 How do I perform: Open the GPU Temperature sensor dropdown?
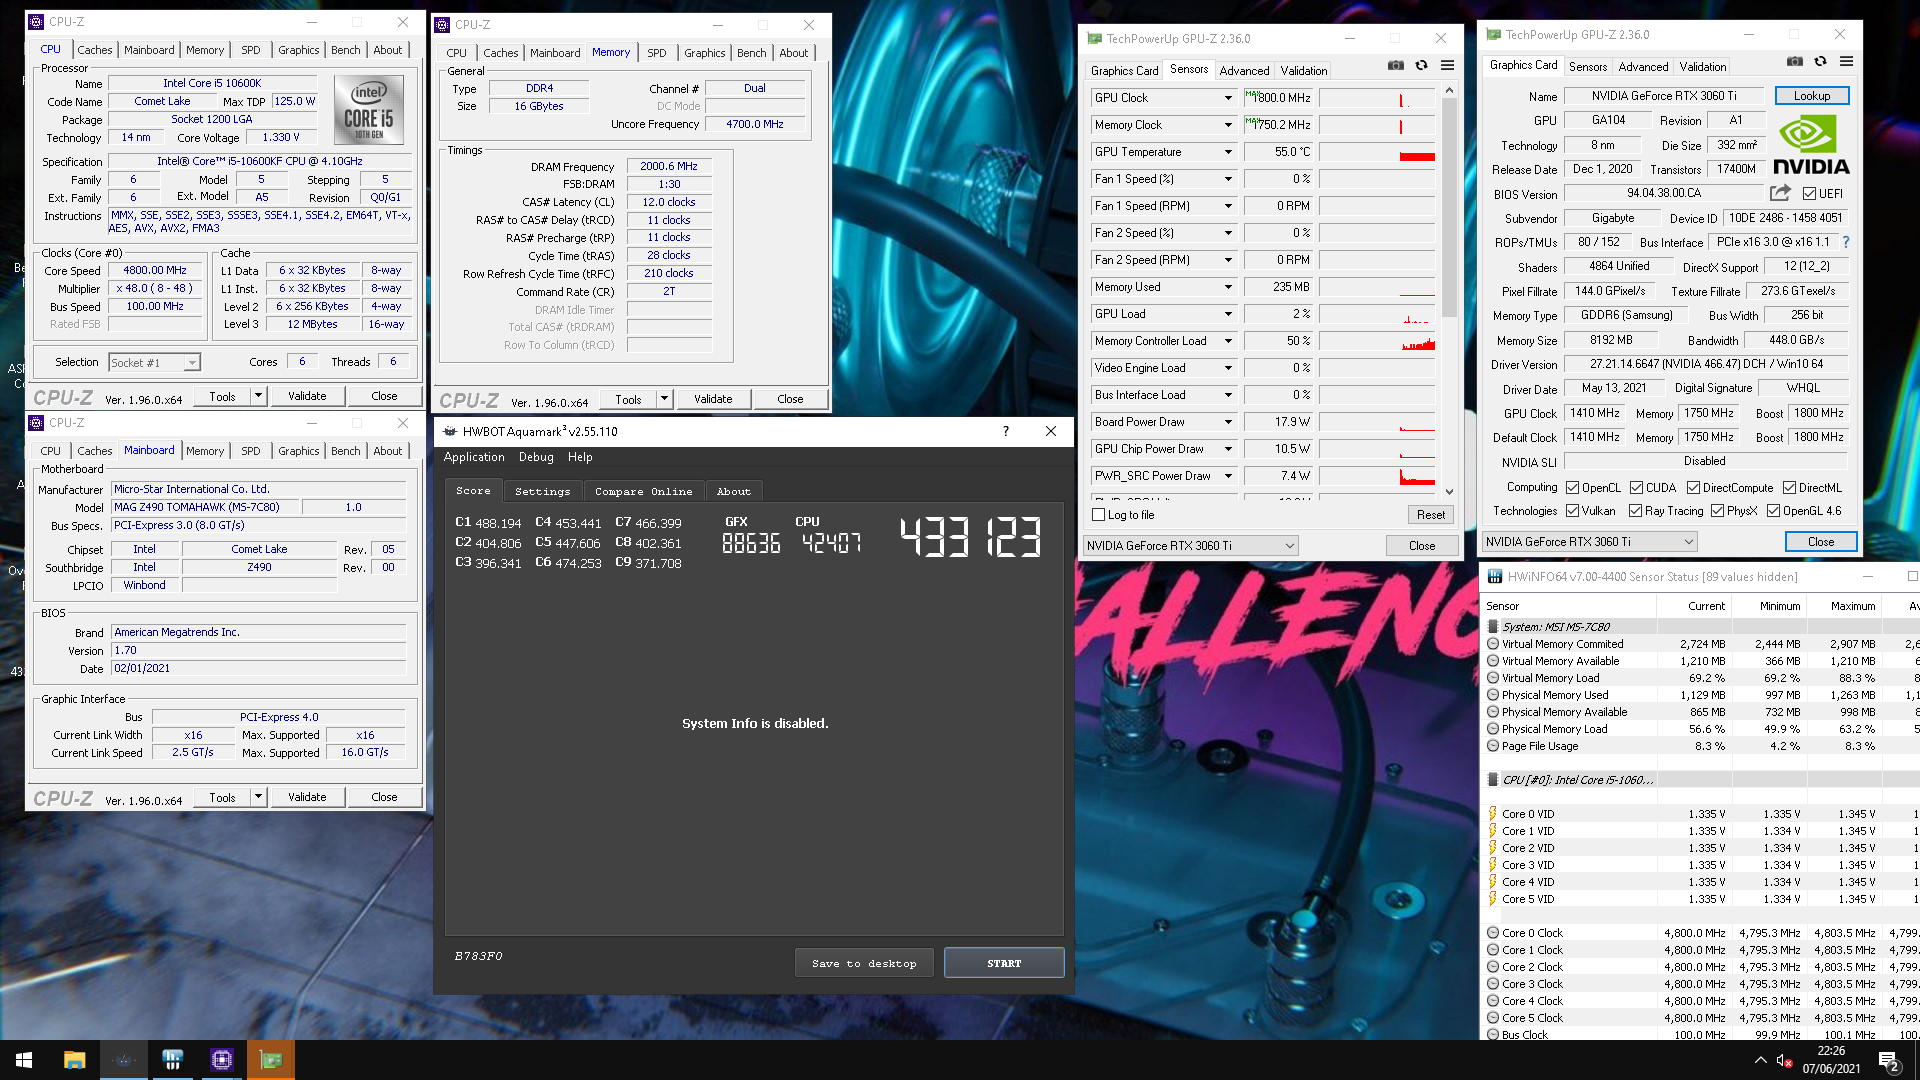(x=1227, y=152)
